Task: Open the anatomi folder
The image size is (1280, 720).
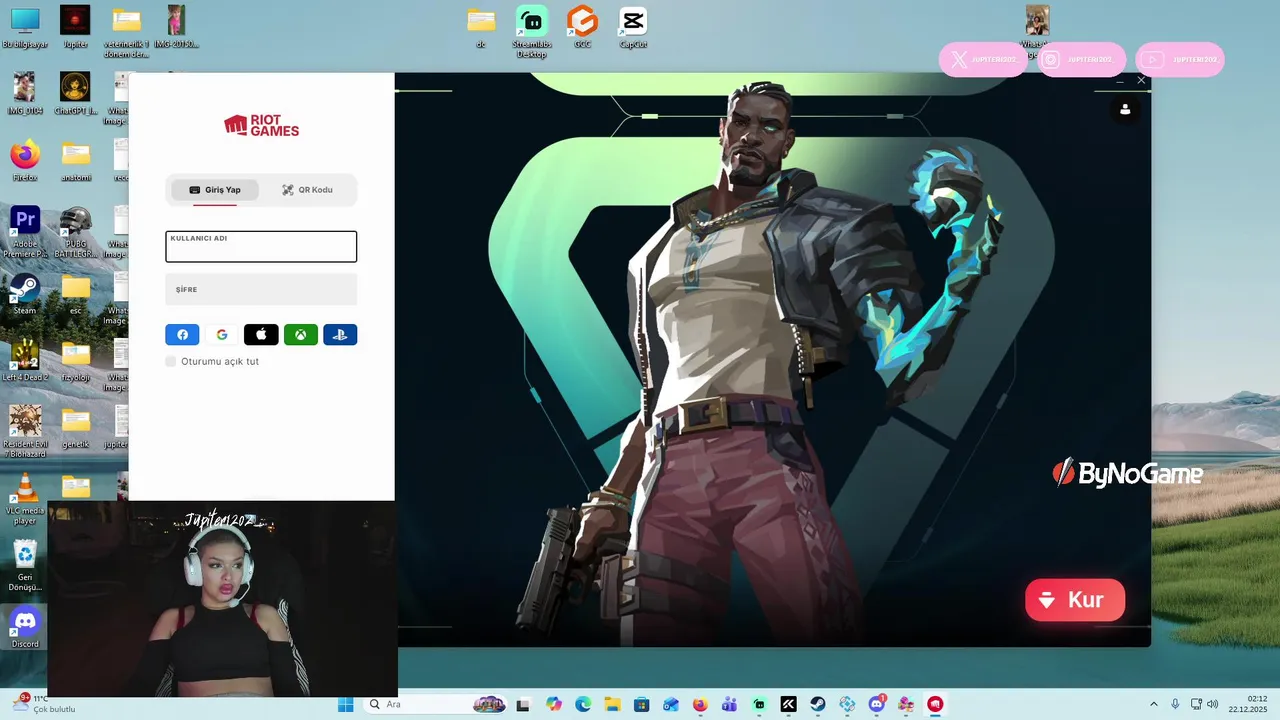Action: (76, 160)
